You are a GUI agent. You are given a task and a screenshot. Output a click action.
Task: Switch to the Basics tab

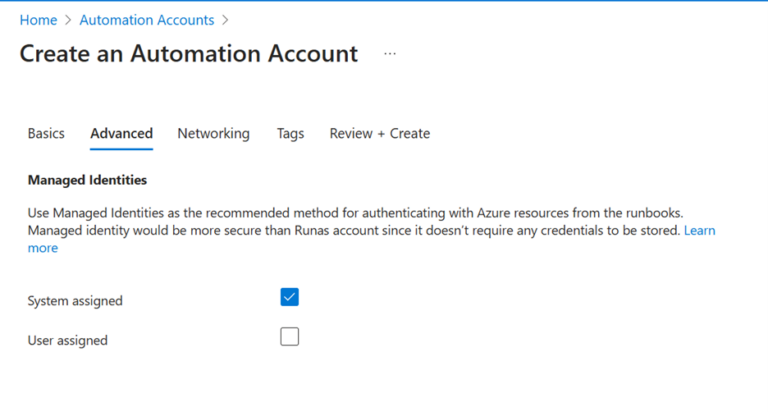pos(46,133)
